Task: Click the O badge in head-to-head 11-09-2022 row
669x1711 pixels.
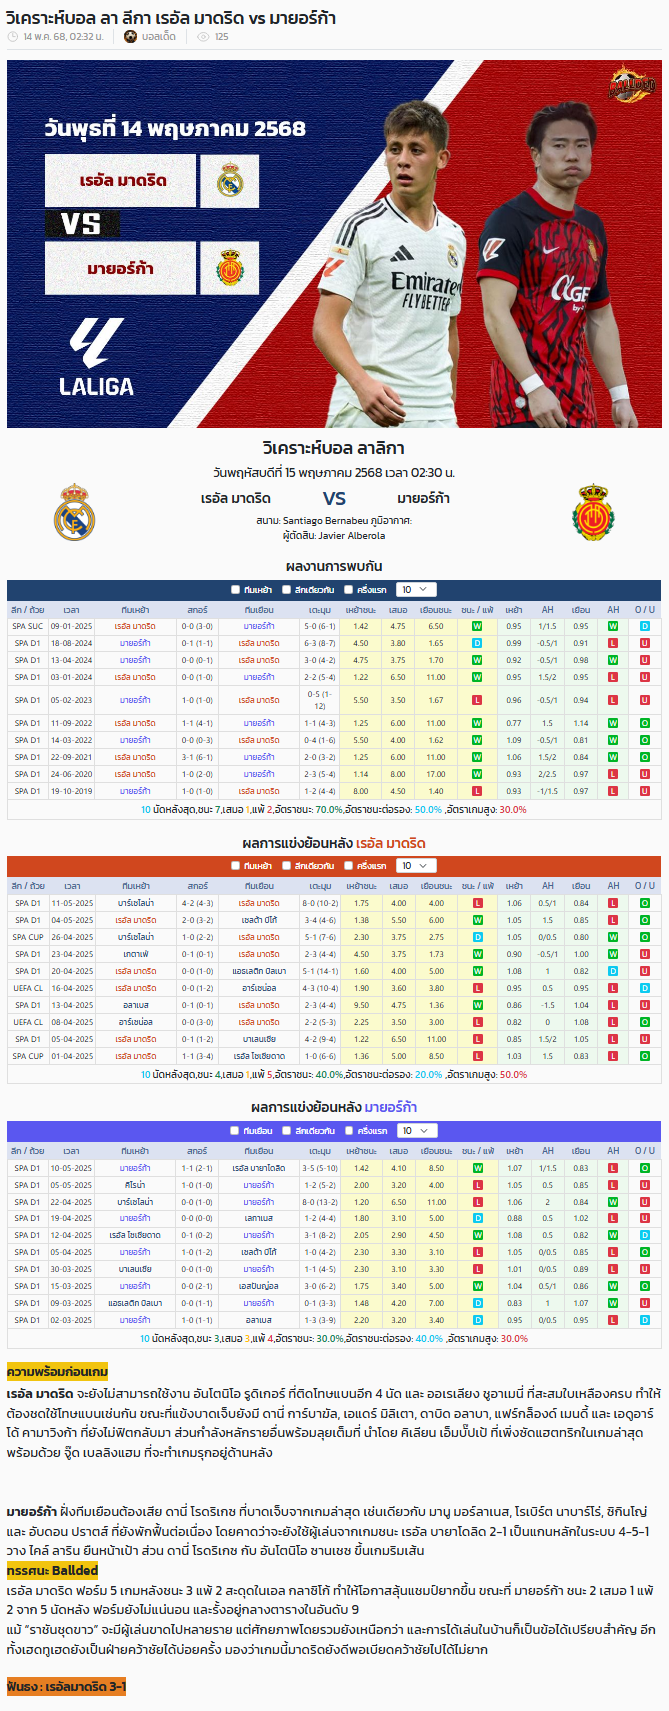Action: (x=645, y=723)
